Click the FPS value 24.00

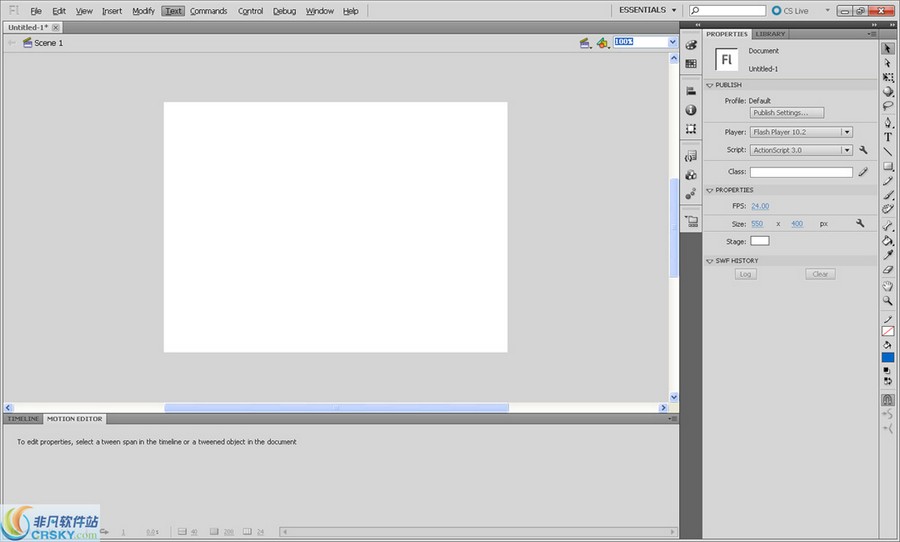(x=760, y=206)
